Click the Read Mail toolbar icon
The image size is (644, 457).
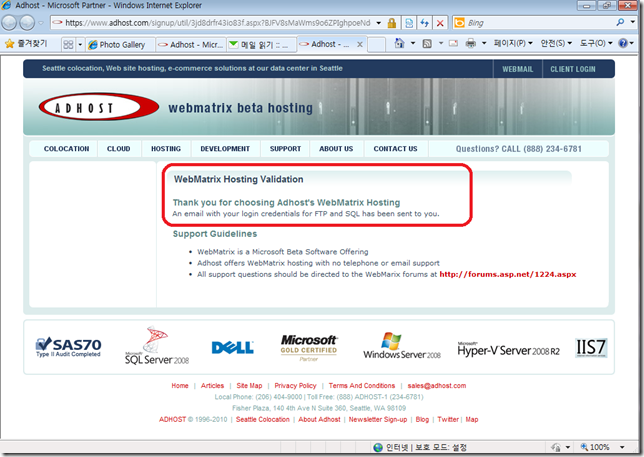coord(453,43)
